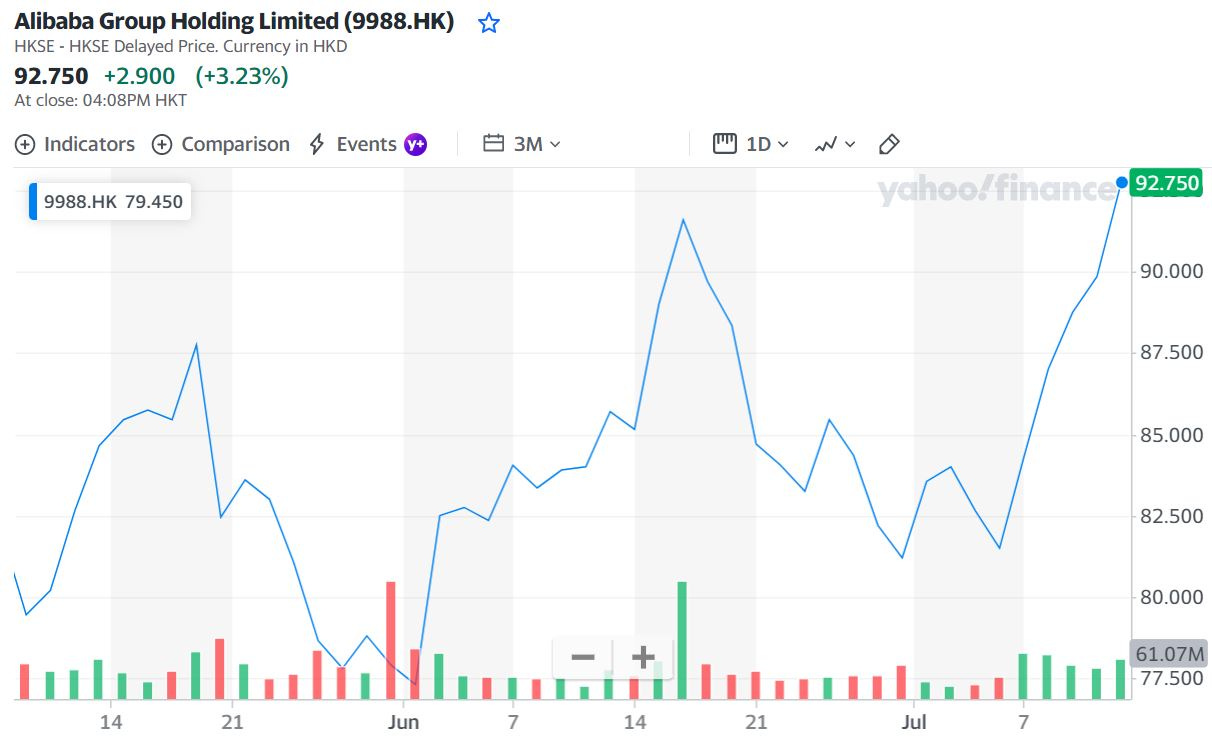The width and height of the screenshot is (1212, 748).
Task: Click the At close 04:08PM HKT text
Action: pos(100,100)
